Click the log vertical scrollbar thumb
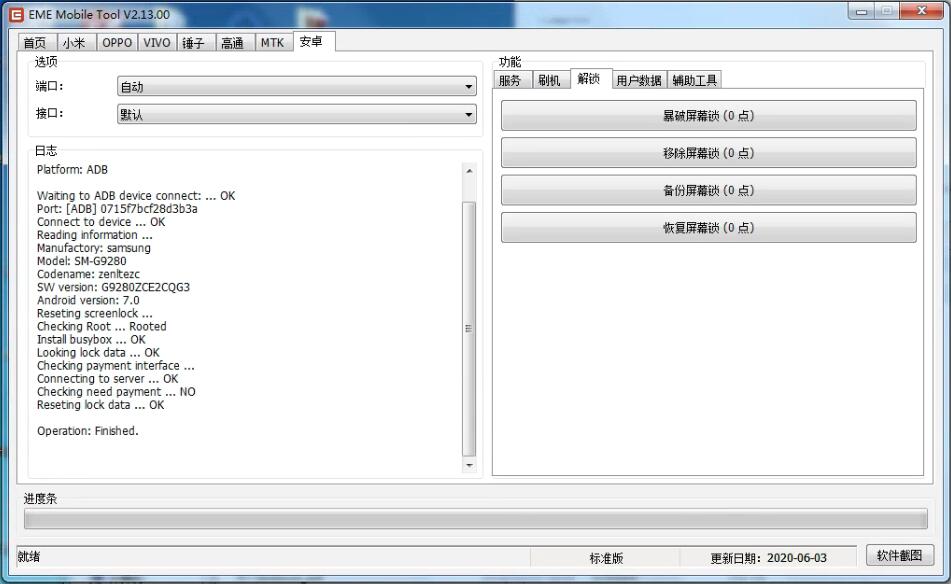Screen dimensions: 951x584 (469, 328)
